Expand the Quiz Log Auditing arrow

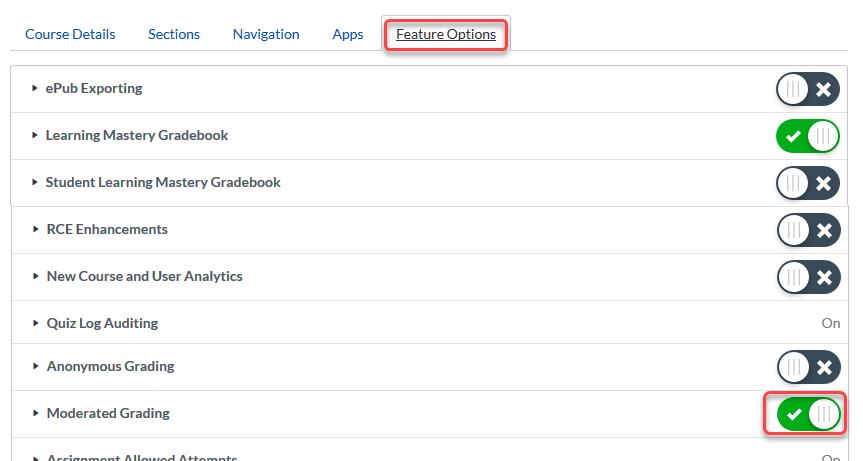[x=36, y=323]
